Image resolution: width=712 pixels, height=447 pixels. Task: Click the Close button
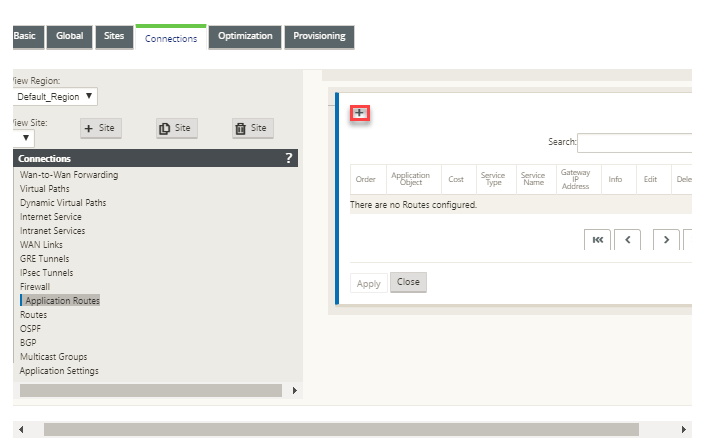point(408,282)
